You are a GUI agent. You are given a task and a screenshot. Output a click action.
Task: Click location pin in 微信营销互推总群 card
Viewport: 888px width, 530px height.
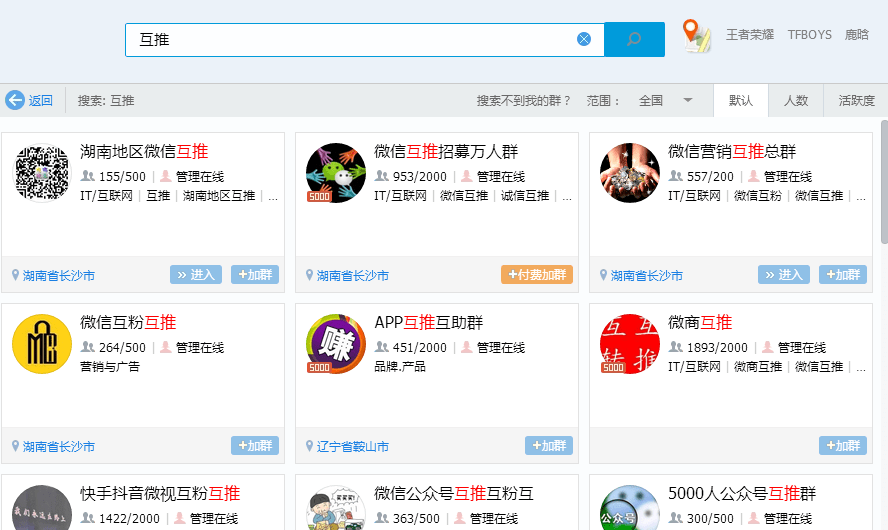603,275
